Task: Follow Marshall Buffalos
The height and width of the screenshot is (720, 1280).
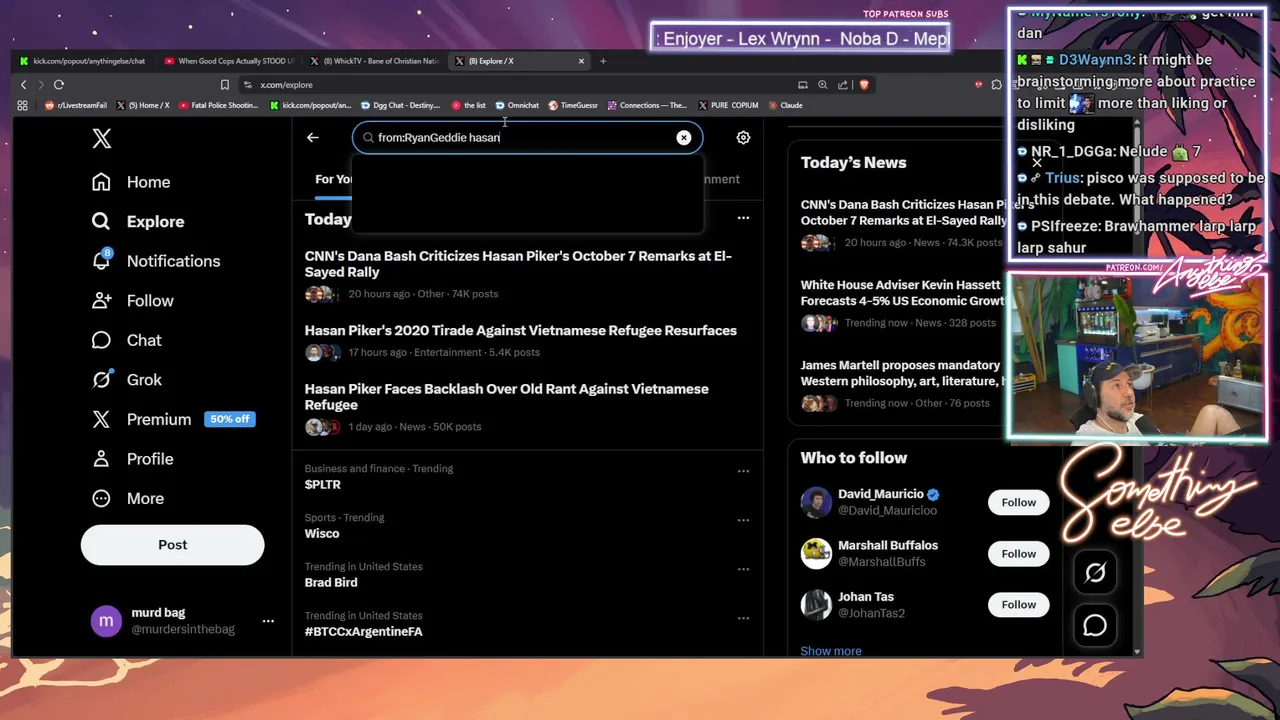Action: click(1018, 553)
